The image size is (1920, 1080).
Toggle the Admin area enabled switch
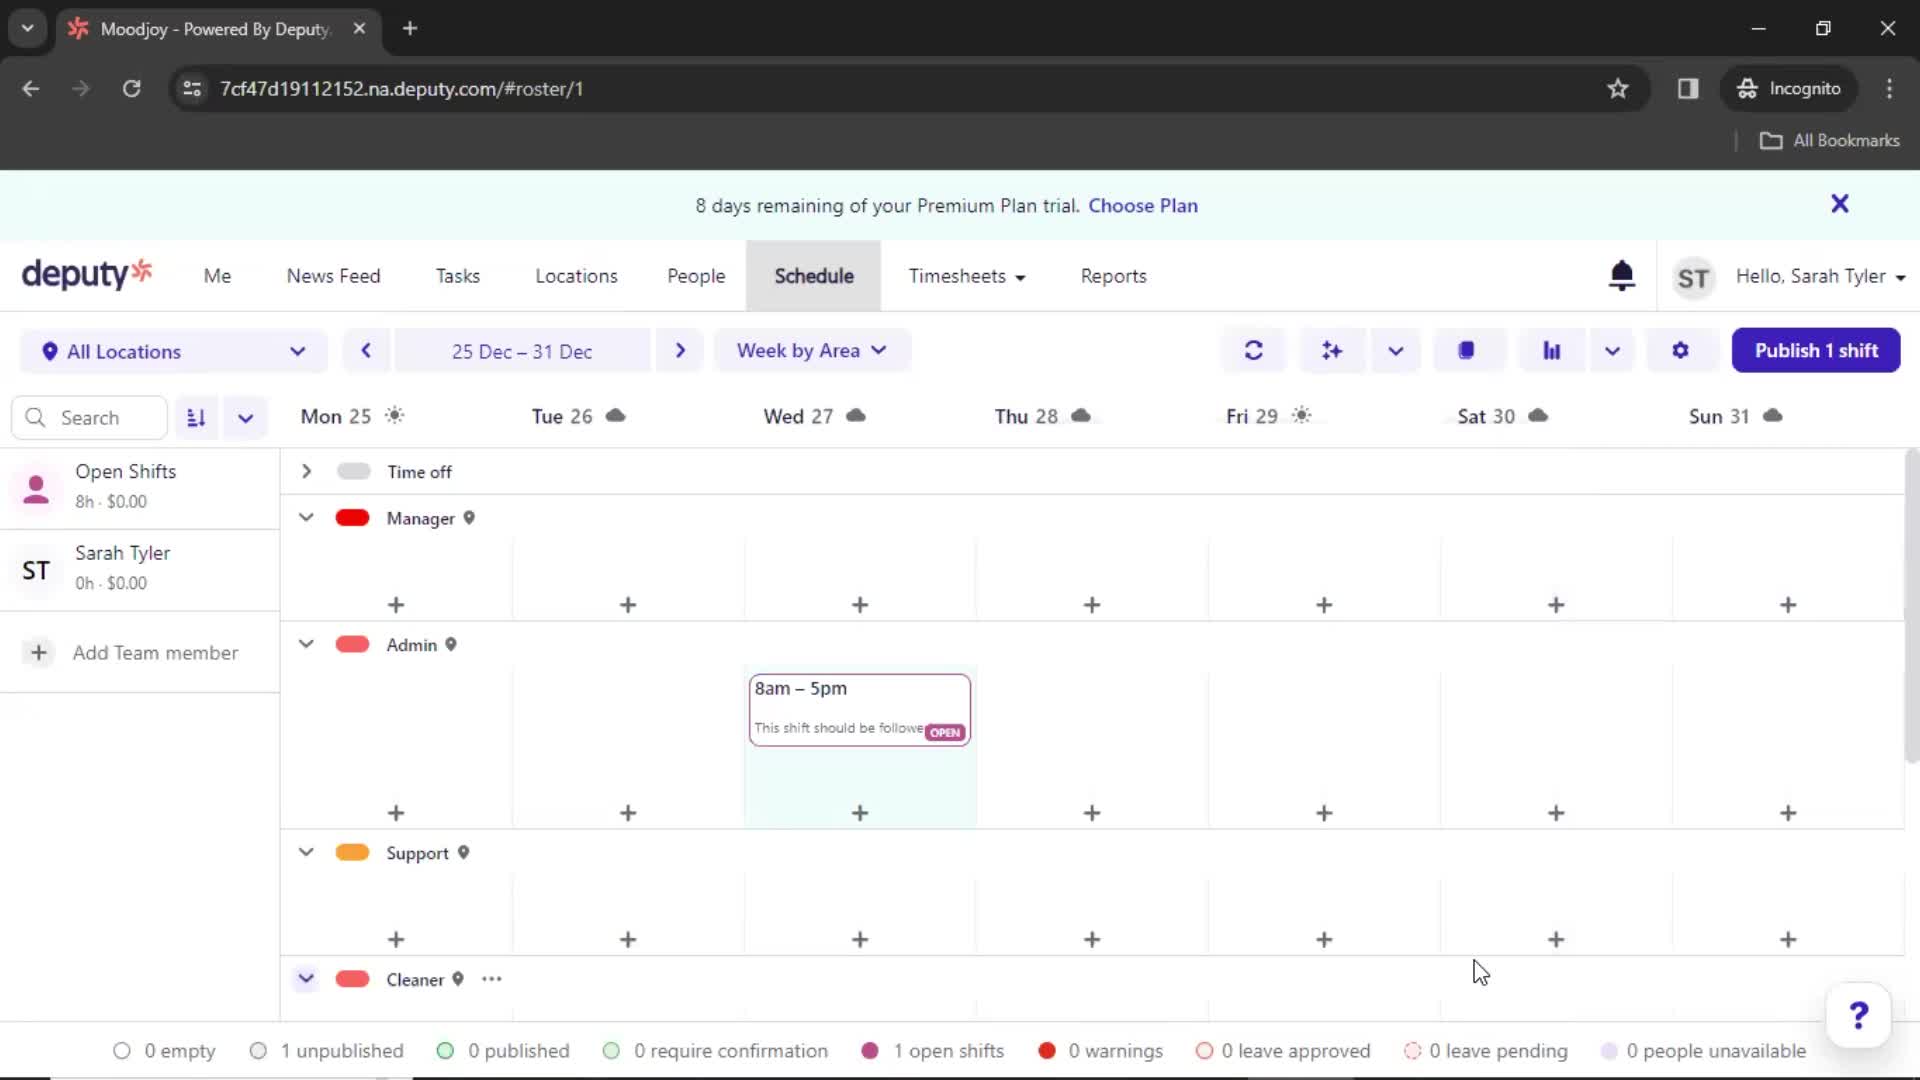tap(352, 645)
